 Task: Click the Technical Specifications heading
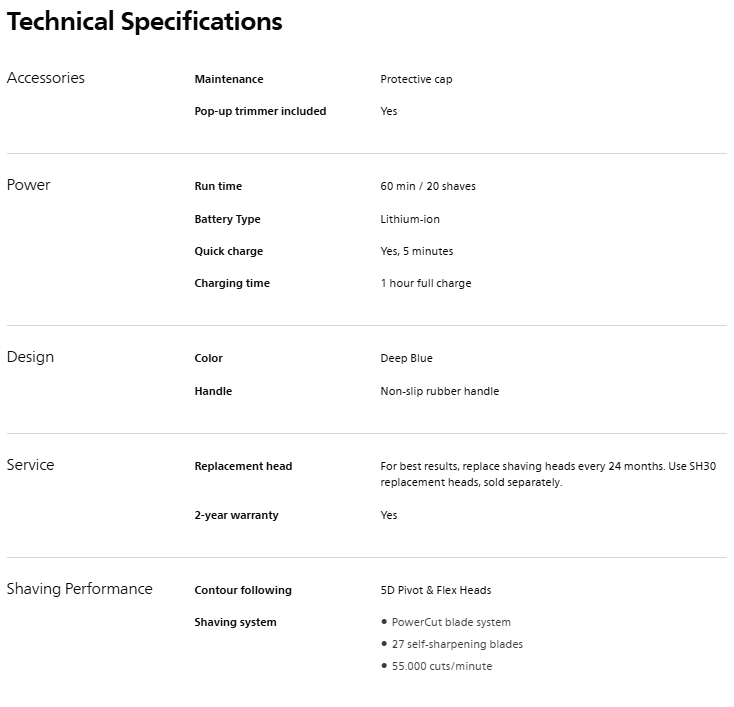click(x=145, y=22)
